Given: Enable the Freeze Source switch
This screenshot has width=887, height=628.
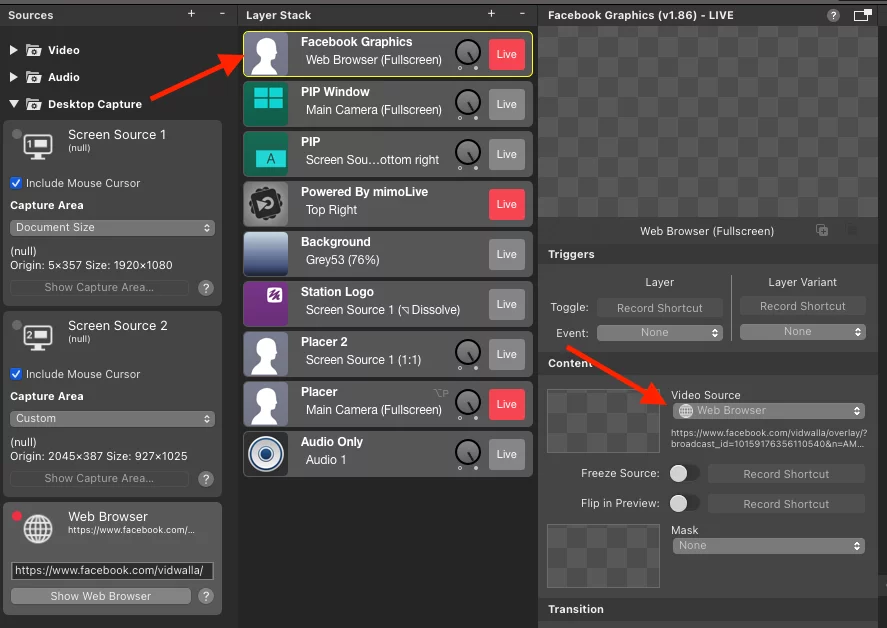Looking at the screenshot, I should (684, 473).
